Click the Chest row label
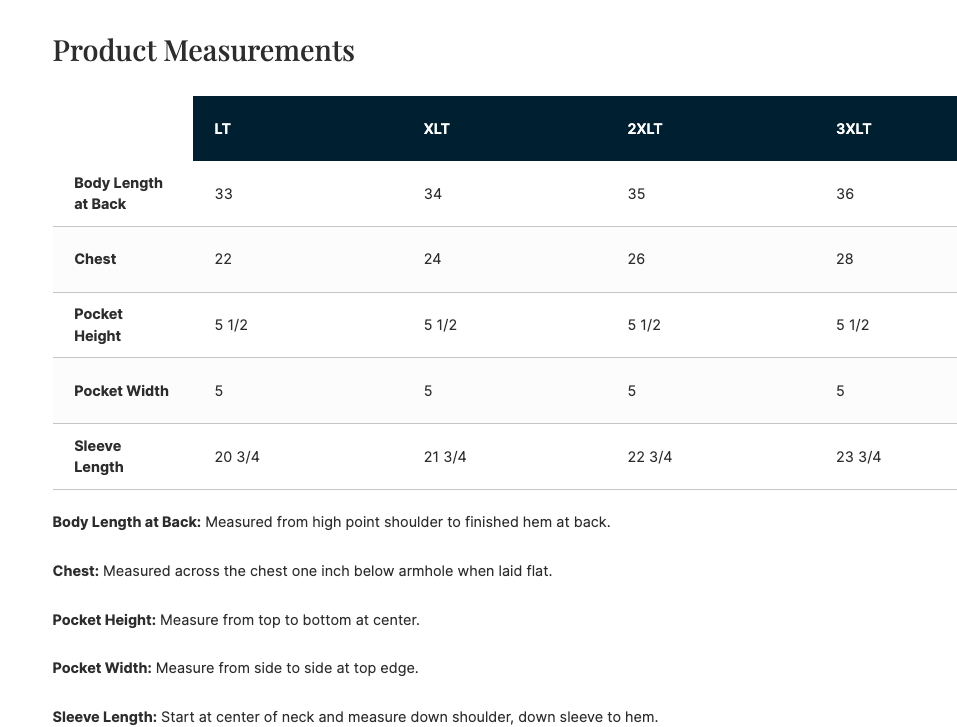 click(x=95, y=259)
